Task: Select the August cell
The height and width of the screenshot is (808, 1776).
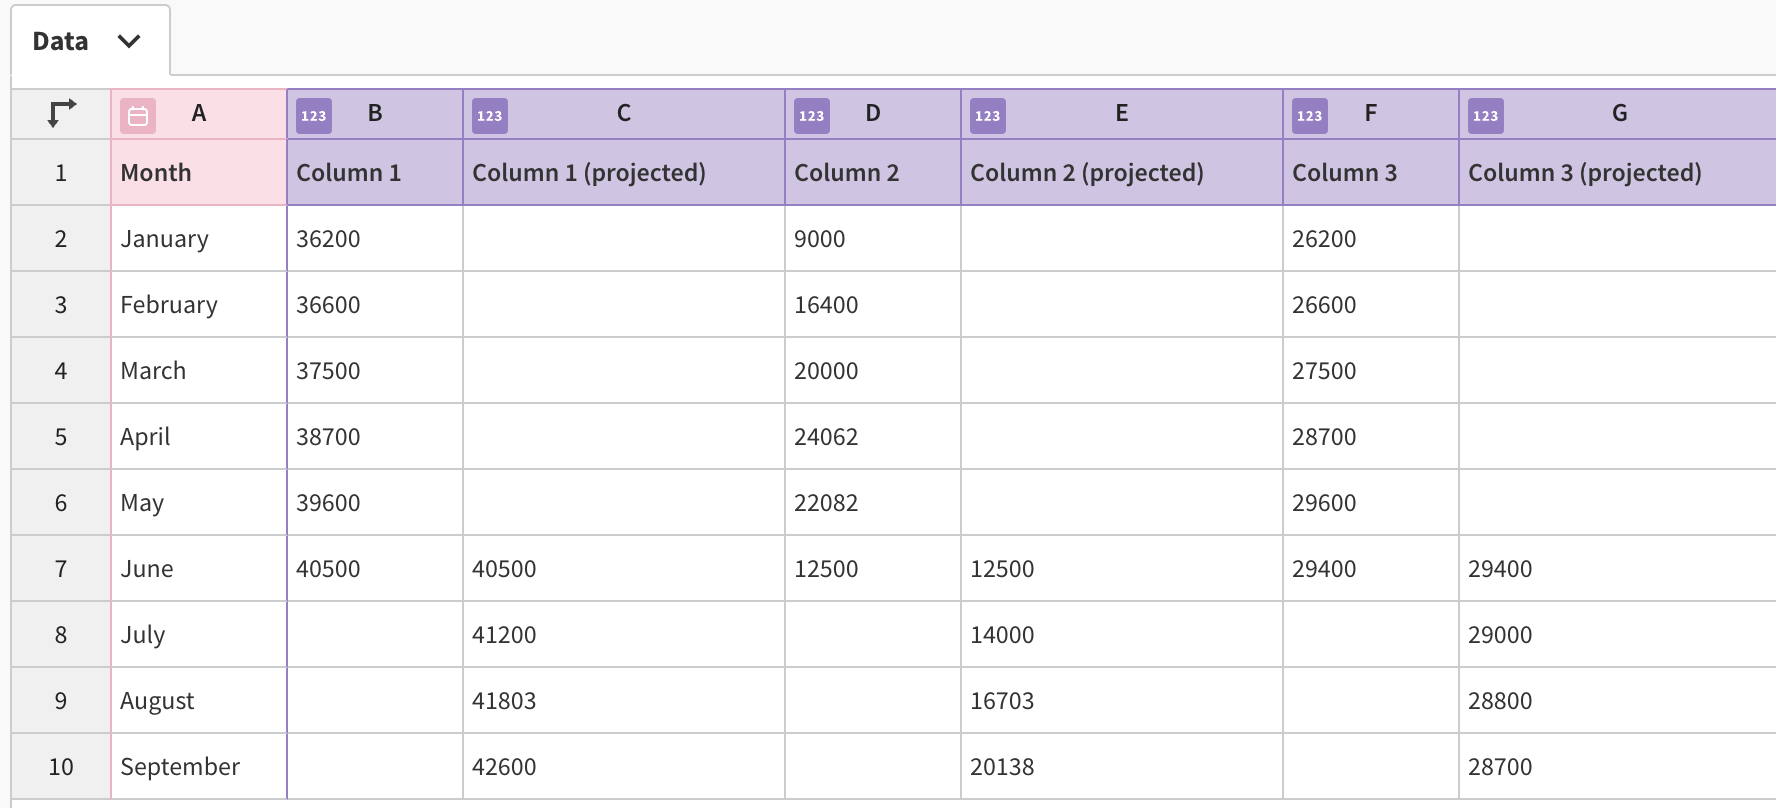Action: click(x=199, y=701)
